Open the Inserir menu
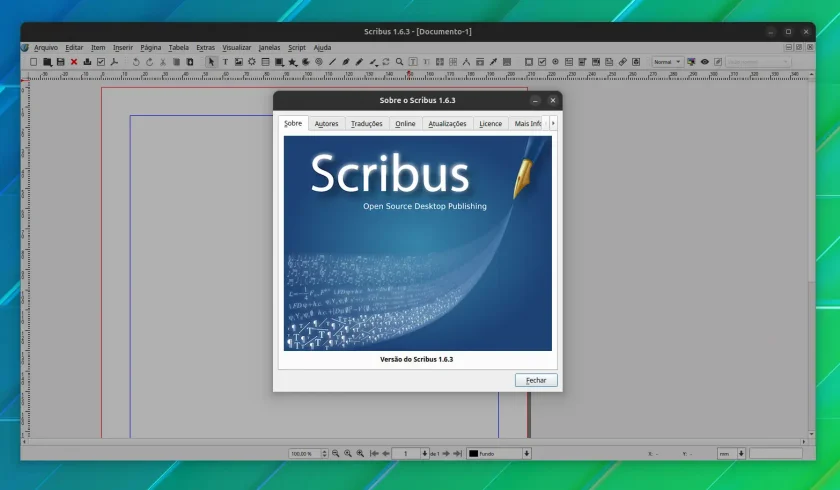 (123, 48)
